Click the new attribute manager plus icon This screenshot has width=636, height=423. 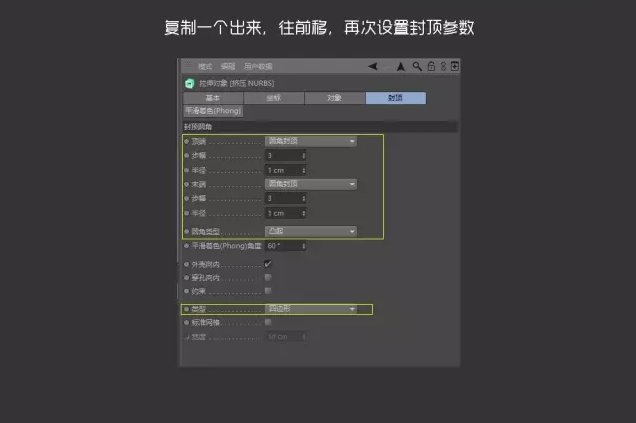455,66
